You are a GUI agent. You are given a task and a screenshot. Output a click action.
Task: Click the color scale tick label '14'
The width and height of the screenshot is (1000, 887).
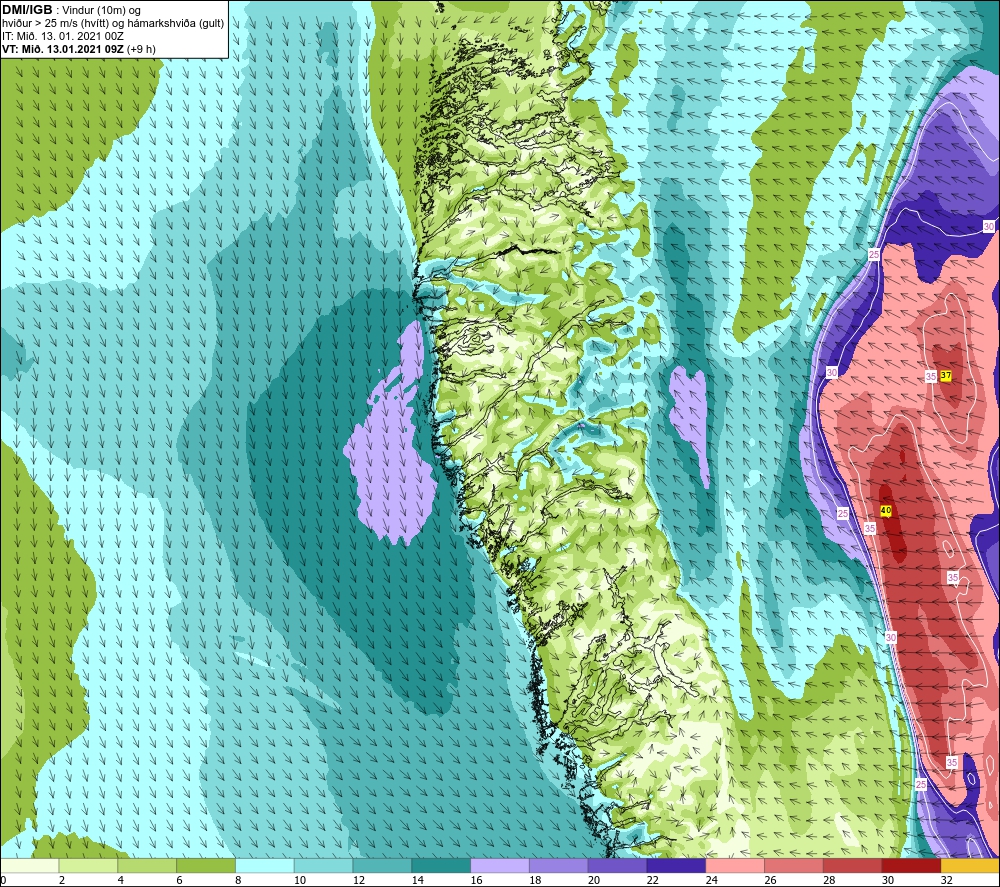coord(417,881)
